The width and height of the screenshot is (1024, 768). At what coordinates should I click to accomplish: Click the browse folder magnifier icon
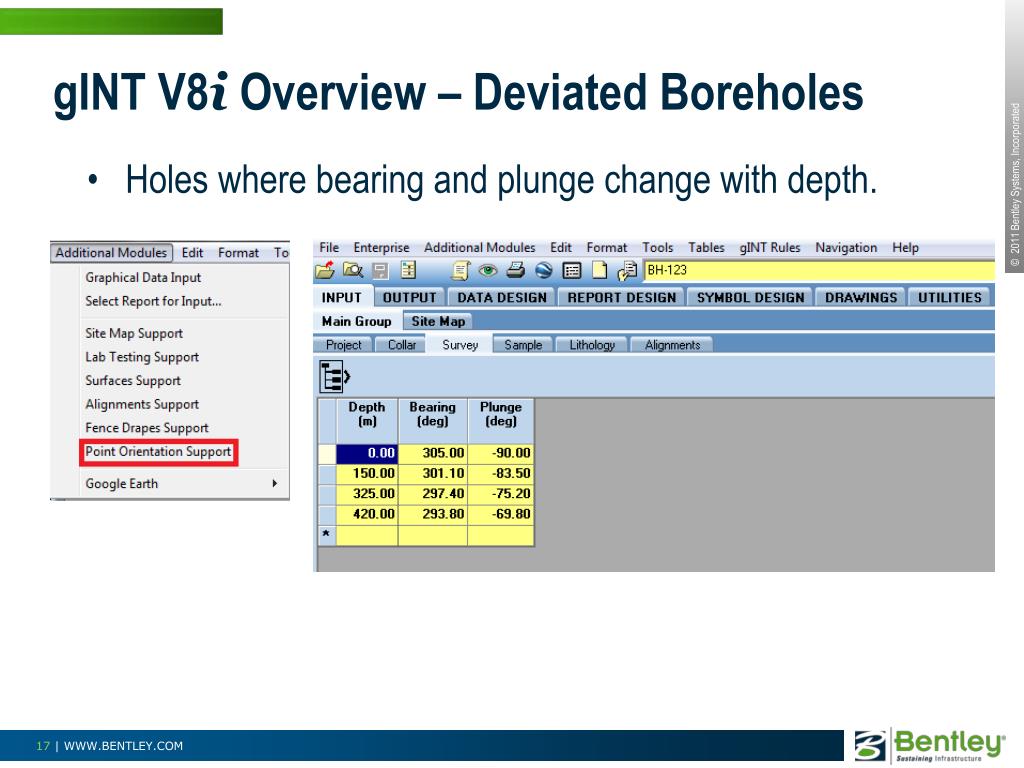pyautogui.click(x=353, y=270)
